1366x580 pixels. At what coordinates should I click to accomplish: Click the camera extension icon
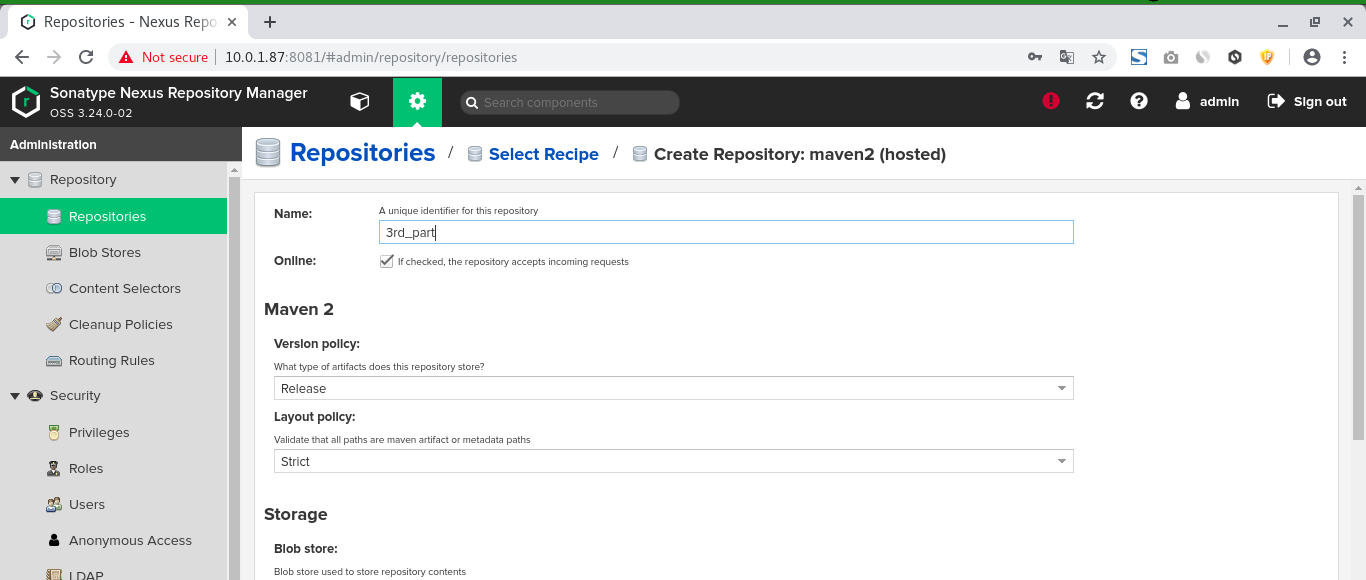[1171, 58]
